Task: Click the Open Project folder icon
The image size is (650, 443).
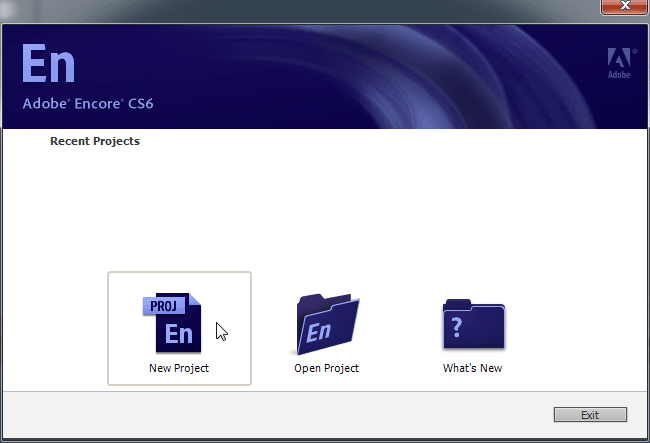Action: coord(328,324)
